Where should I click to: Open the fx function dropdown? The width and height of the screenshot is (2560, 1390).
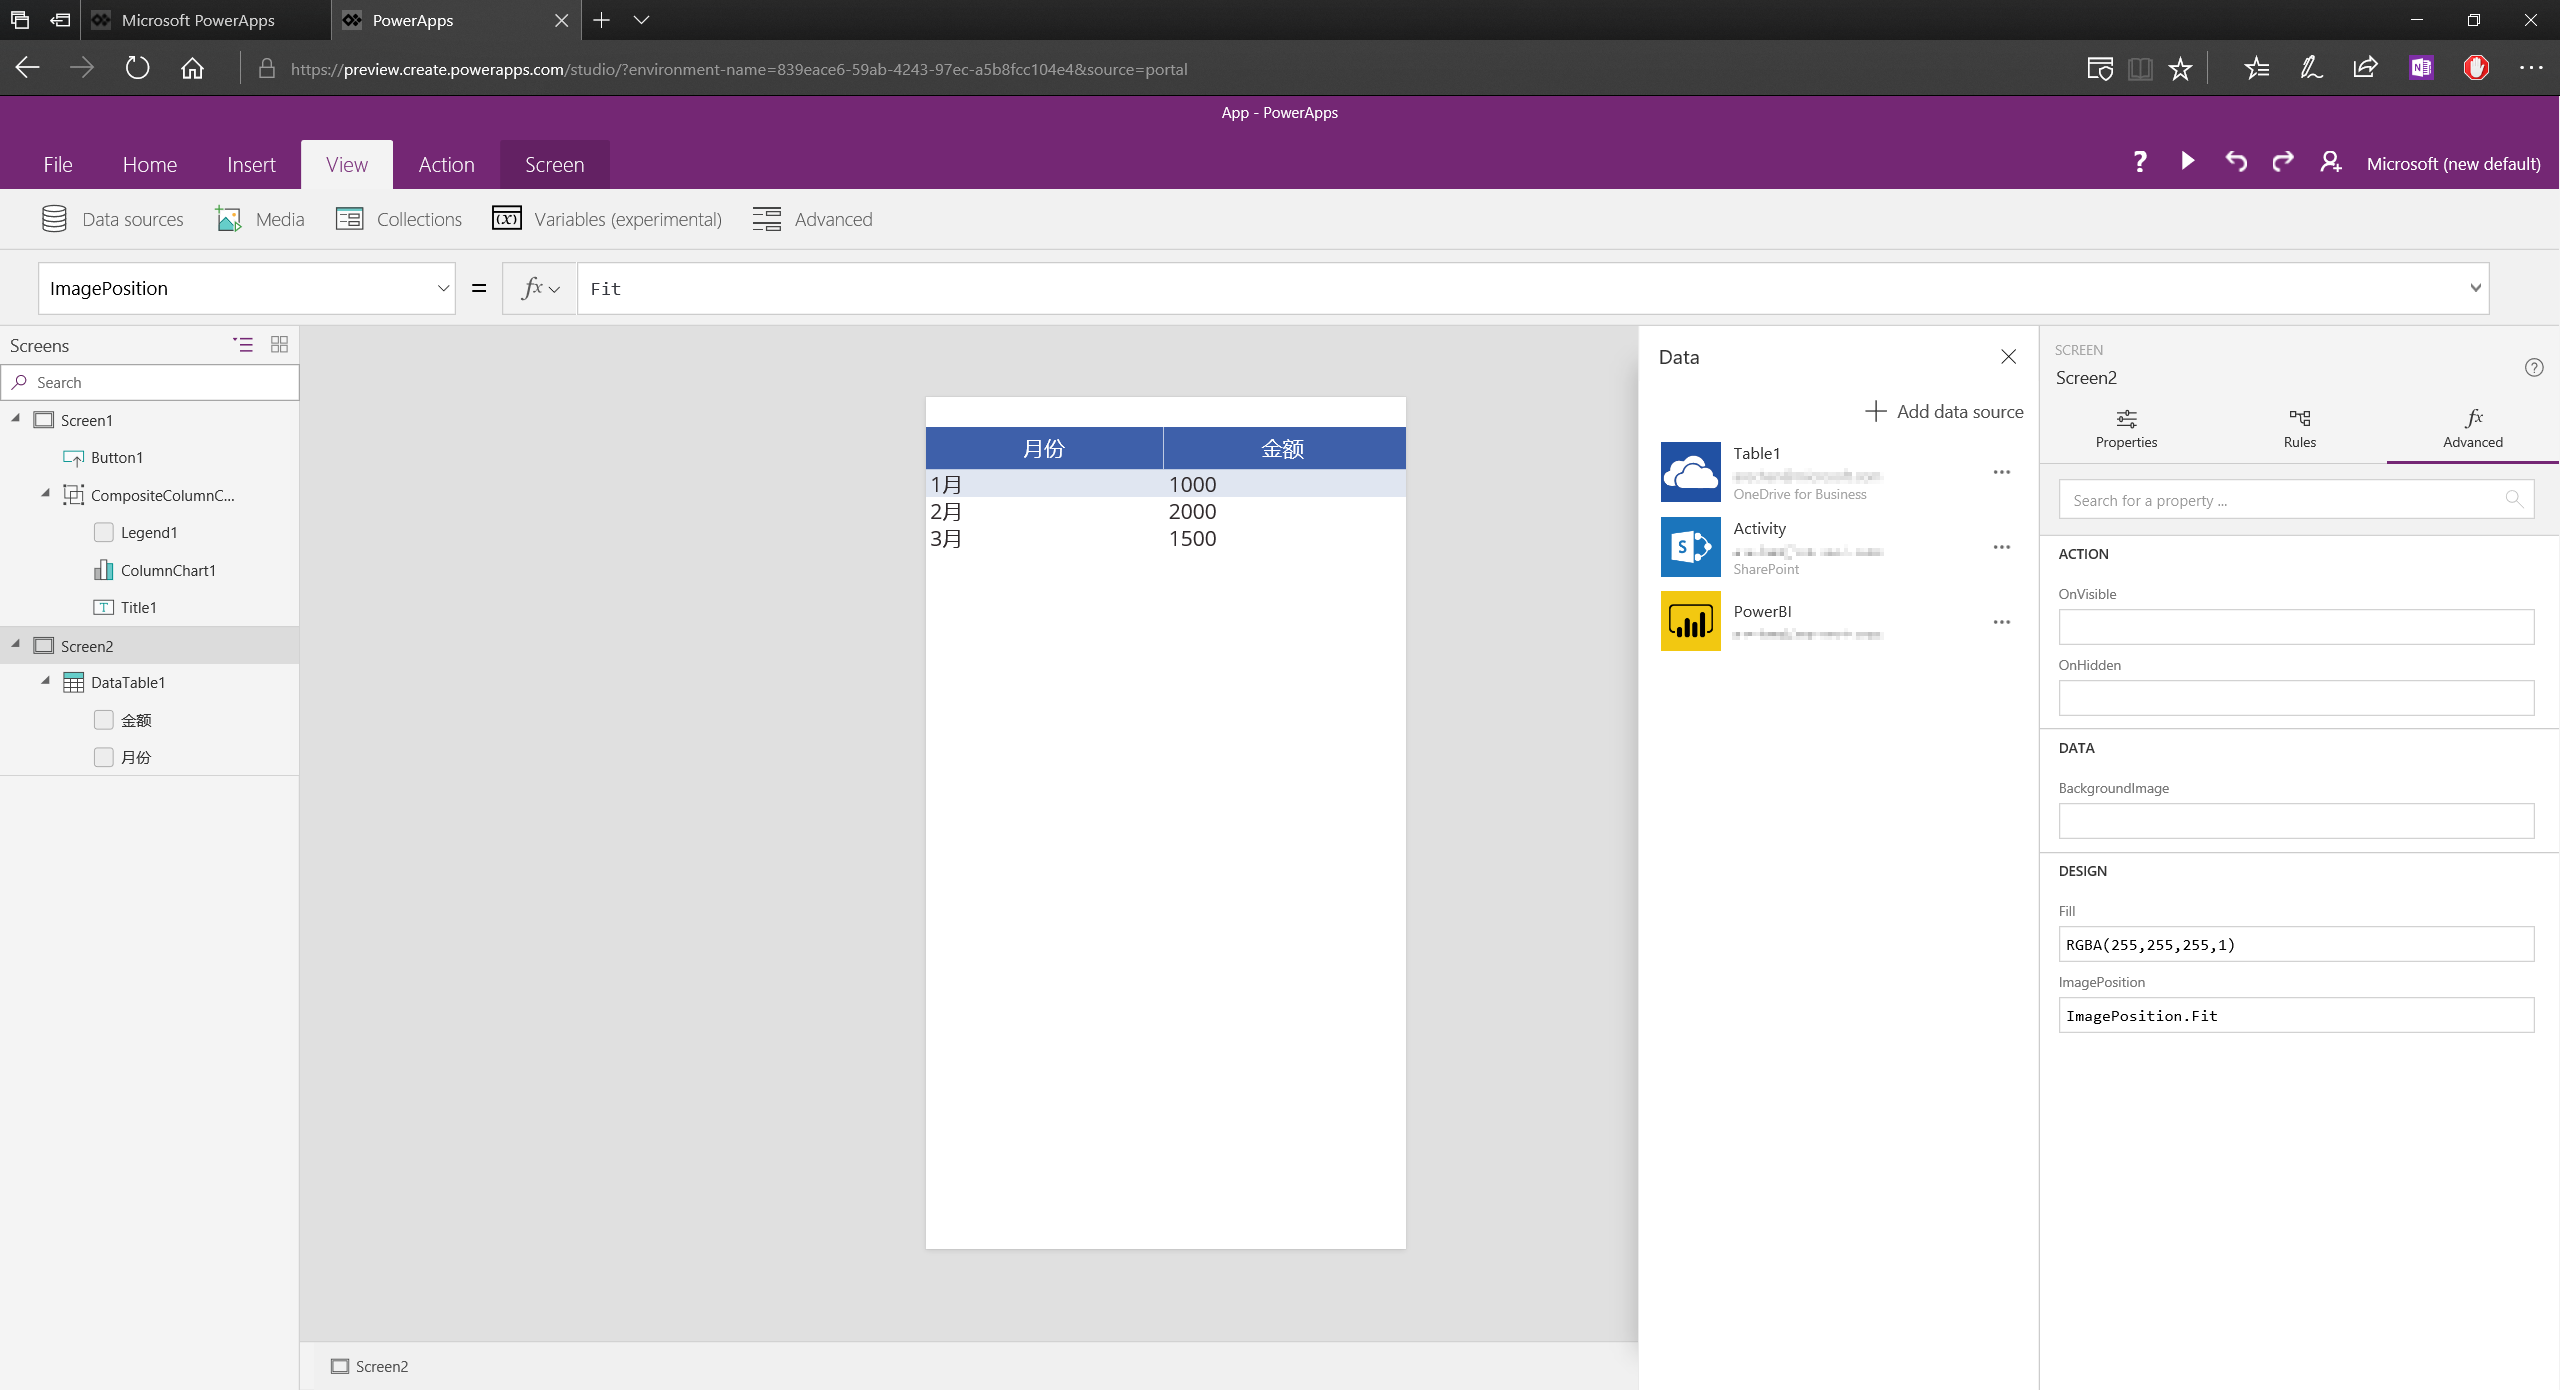click(540, 289)
